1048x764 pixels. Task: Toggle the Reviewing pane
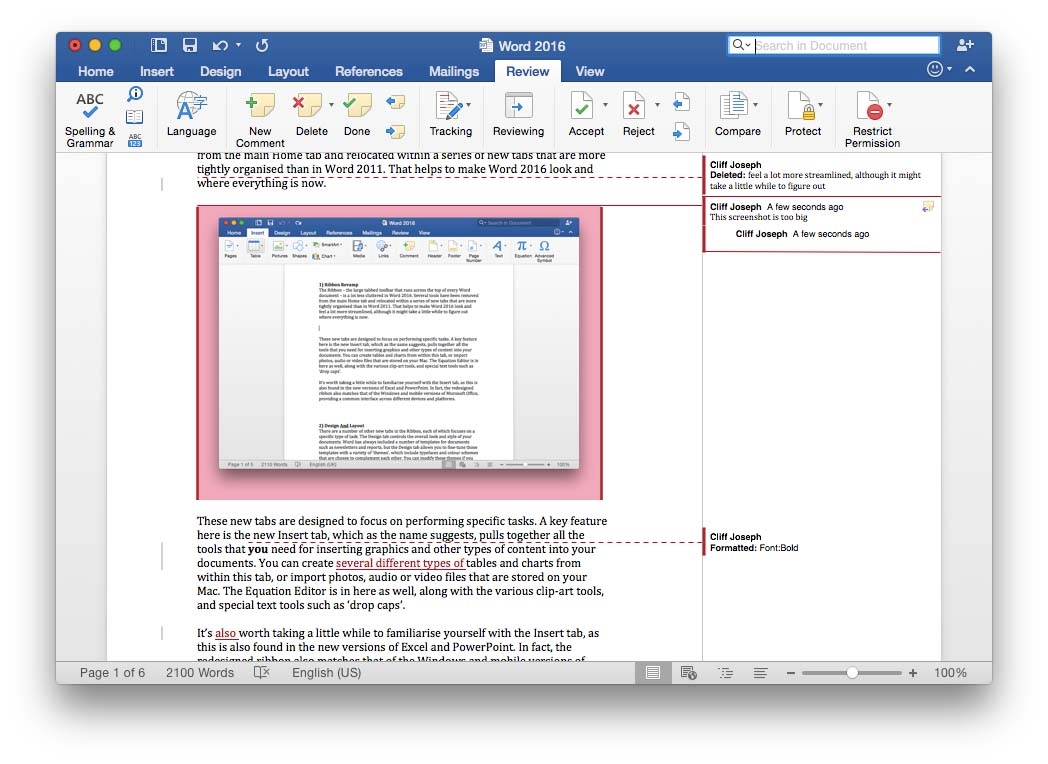pyautogui.click(x=518, y=114)
